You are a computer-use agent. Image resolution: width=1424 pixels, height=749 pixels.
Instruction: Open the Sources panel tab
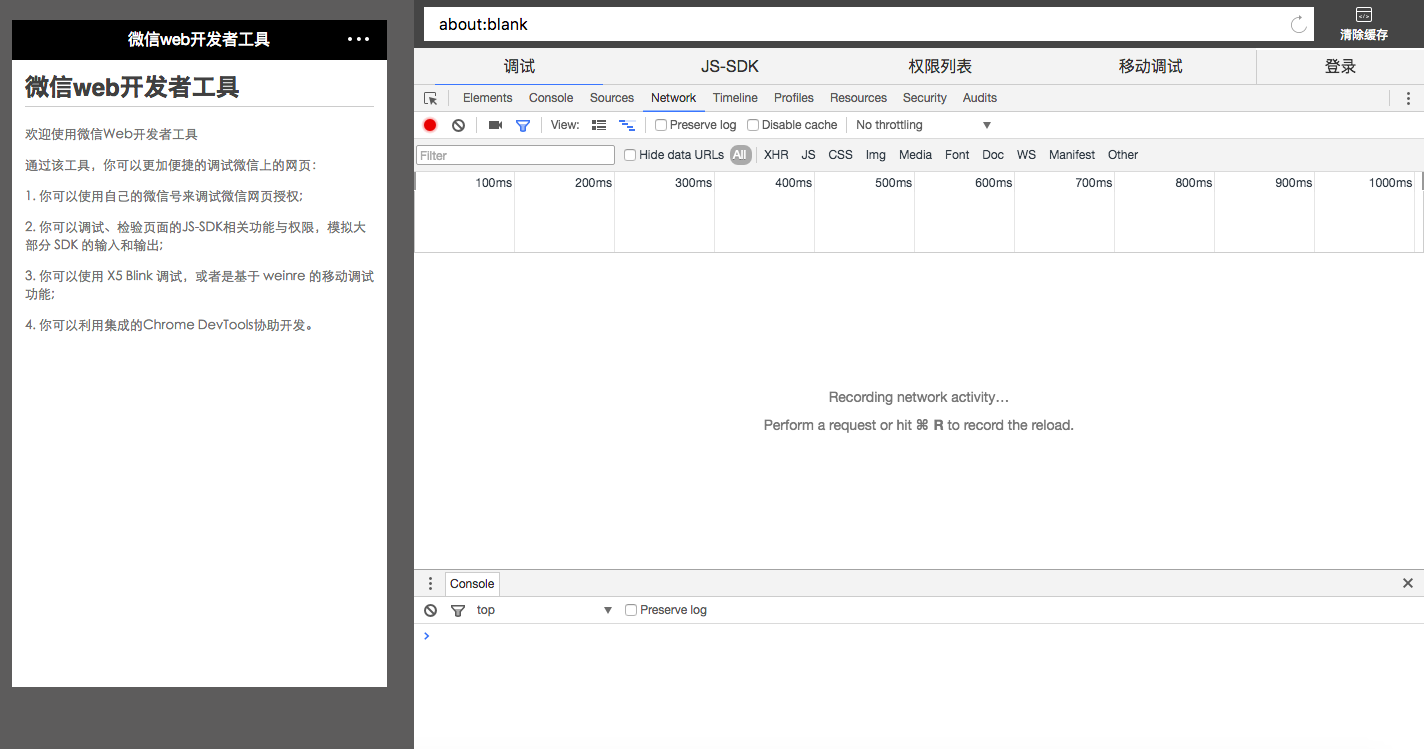point(612,98)
